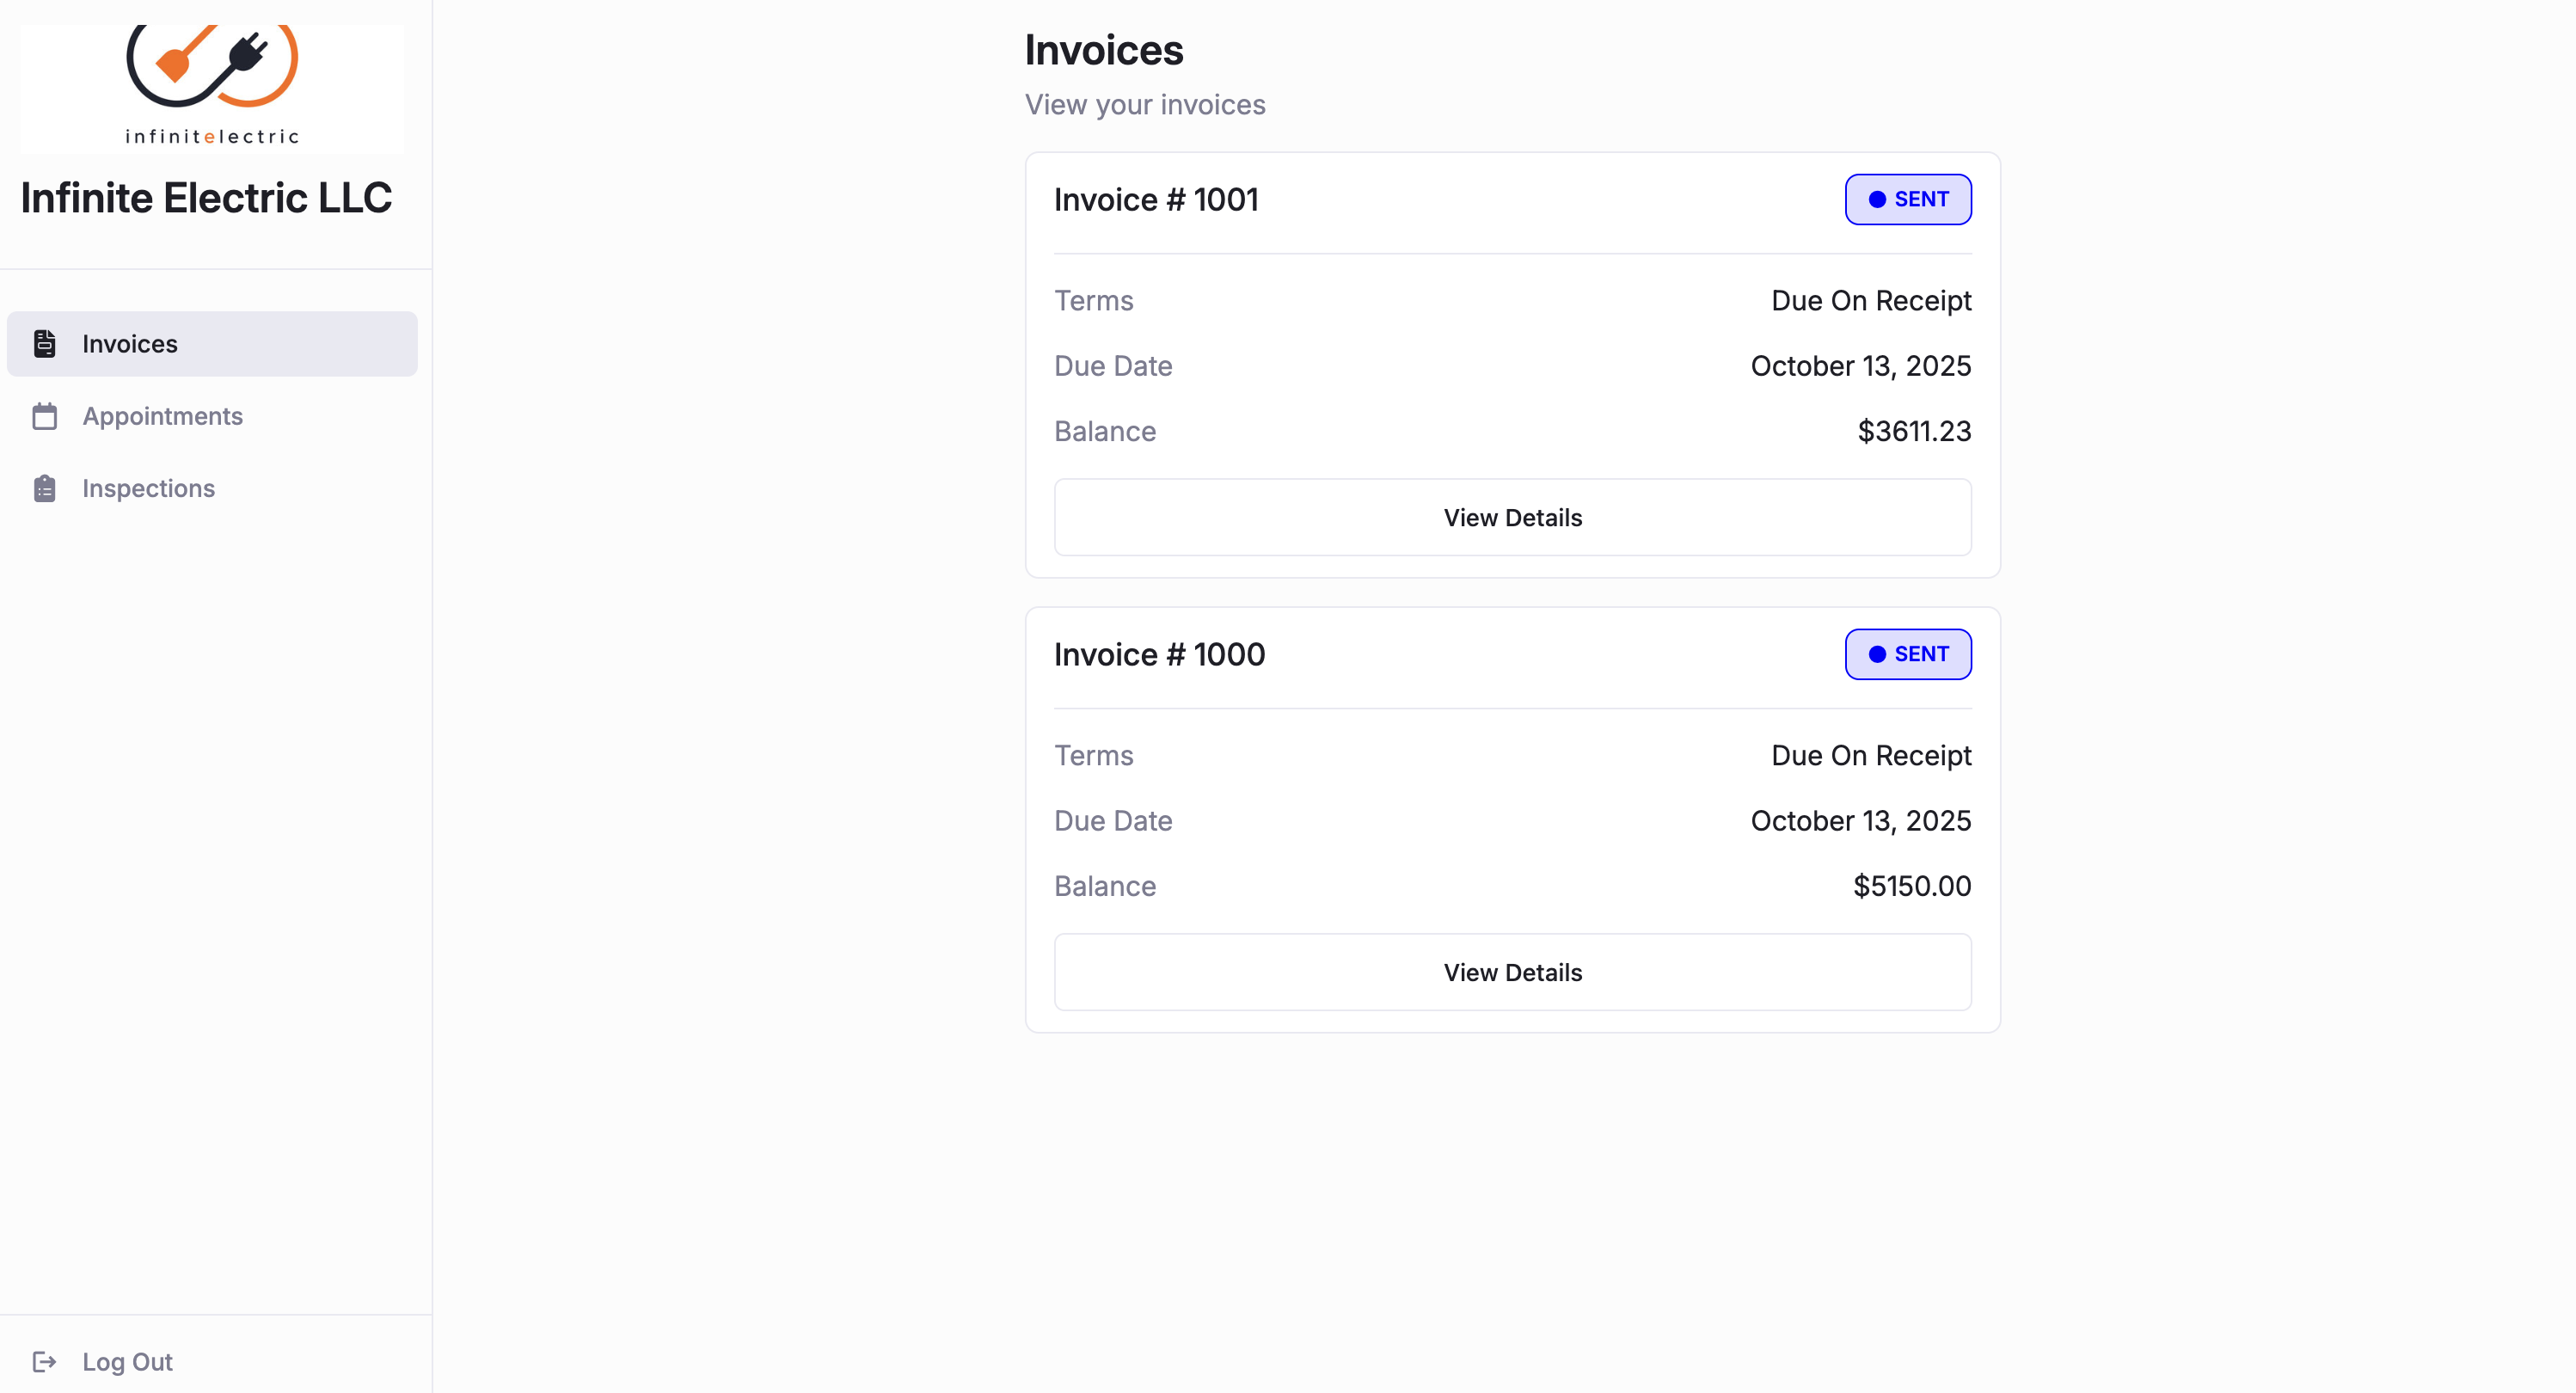Click the Invoices document icon in sidebar
Viewport: 2576px width, 1393px height.
pyautogui.click(x=45, y=344)
